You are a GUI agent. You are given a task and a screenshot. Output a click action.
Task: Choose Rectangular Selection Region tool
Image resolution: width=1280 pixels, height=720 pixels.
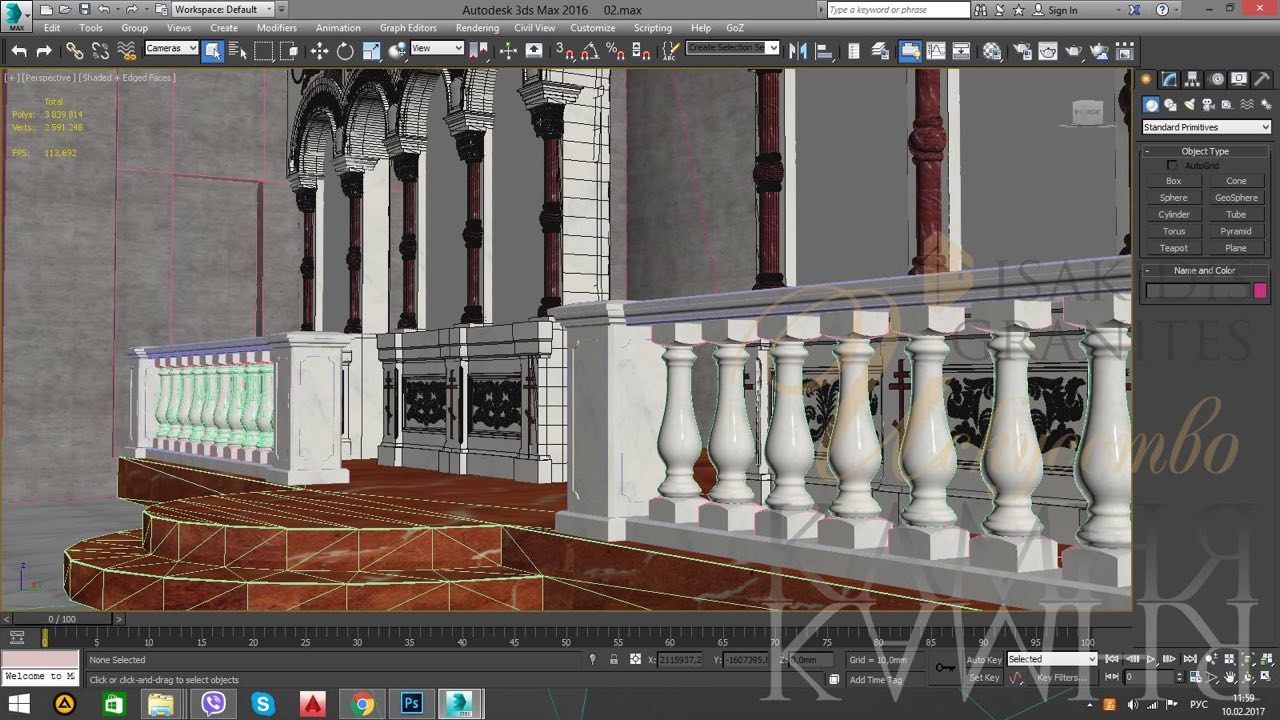click(263, 51)
